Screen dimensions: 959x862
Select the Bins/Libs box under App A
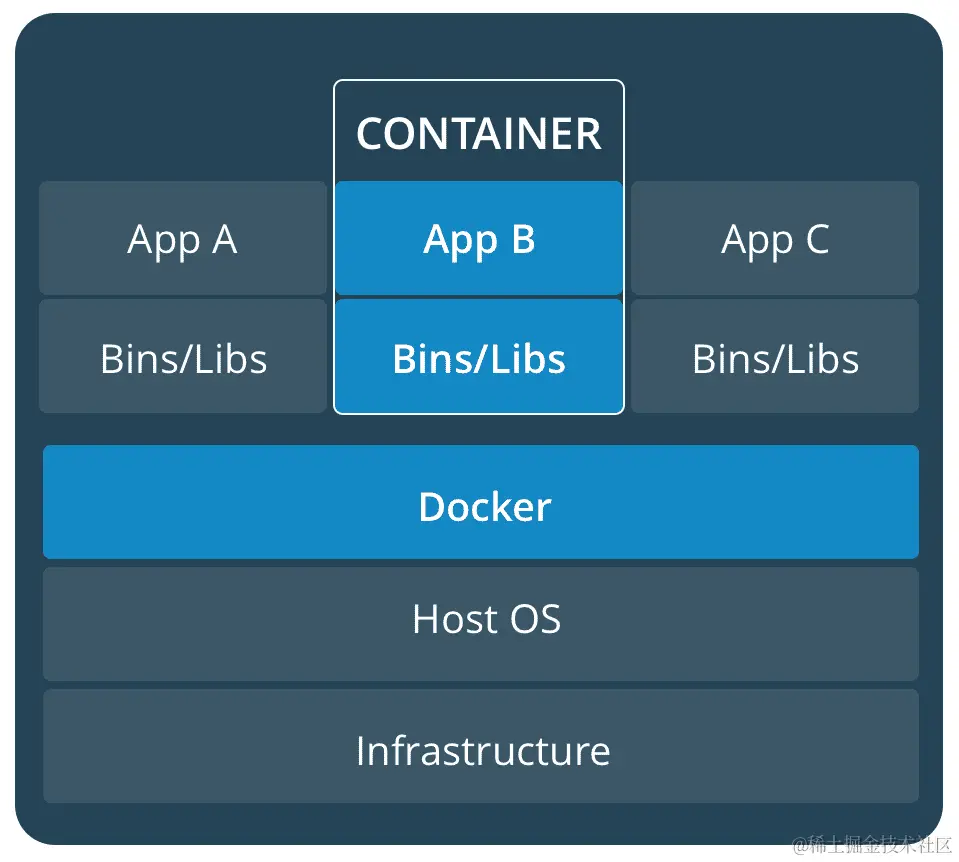point(183,357)
